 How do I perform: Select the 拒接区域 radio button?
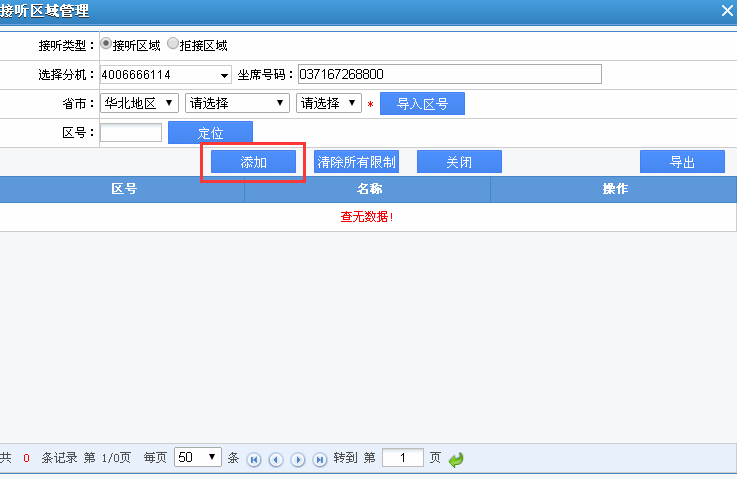[172, 45]
